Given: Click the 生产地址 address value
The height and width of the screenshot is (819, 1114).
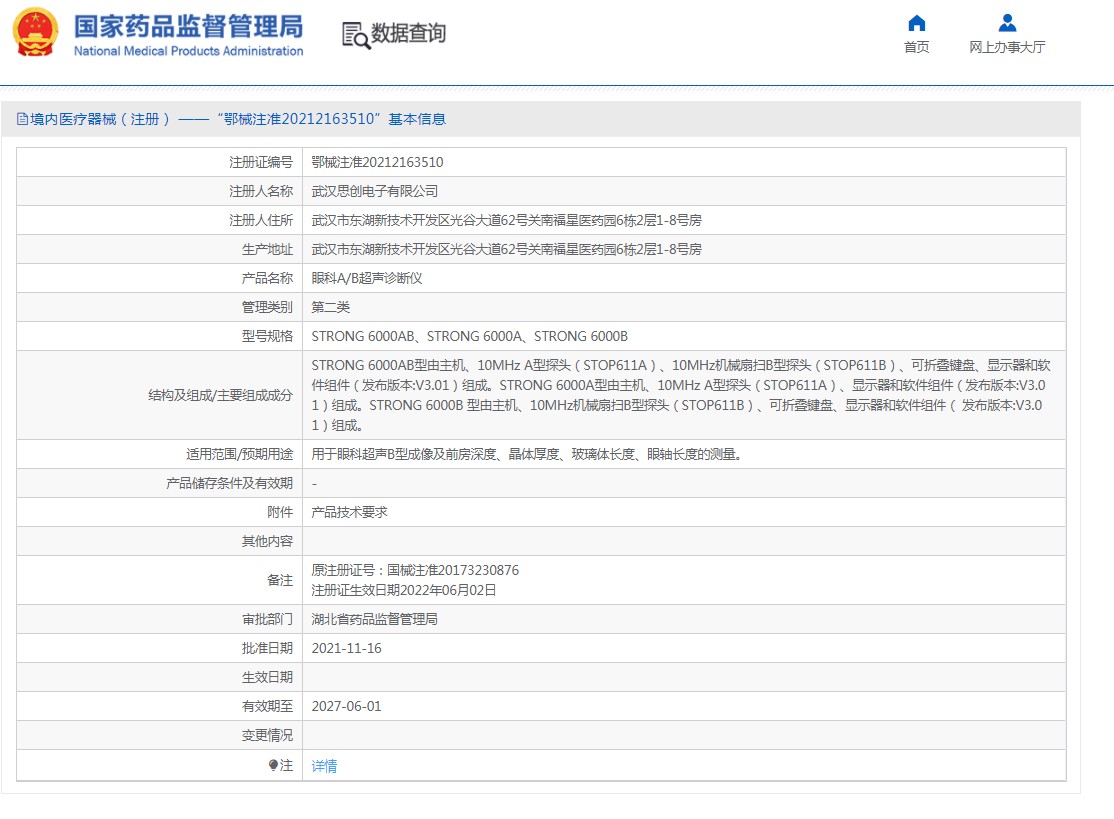Looking at the screenshot, I should [x=507, y=249].
